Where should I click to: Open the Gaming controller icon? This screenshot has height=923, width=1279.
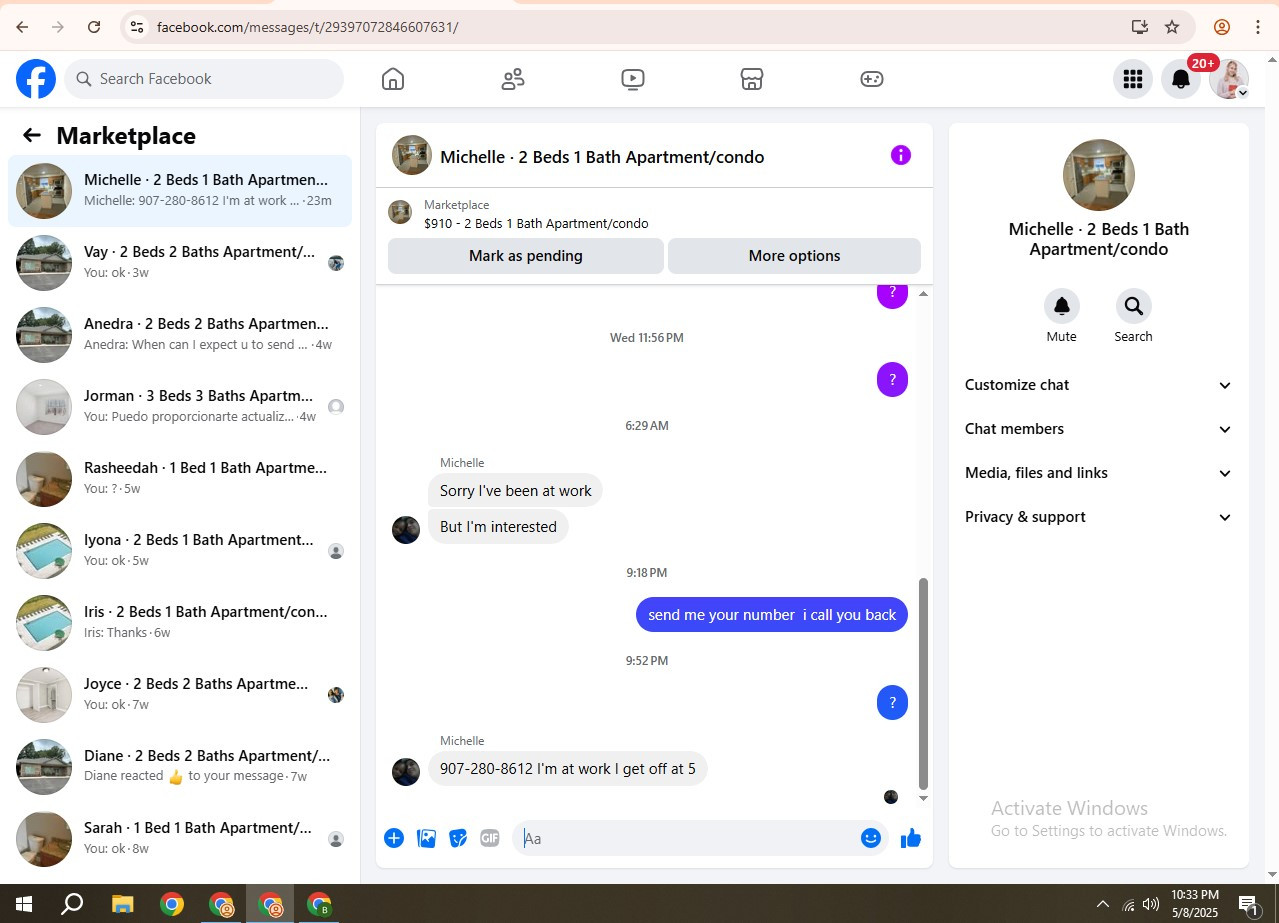pos(872,79)
